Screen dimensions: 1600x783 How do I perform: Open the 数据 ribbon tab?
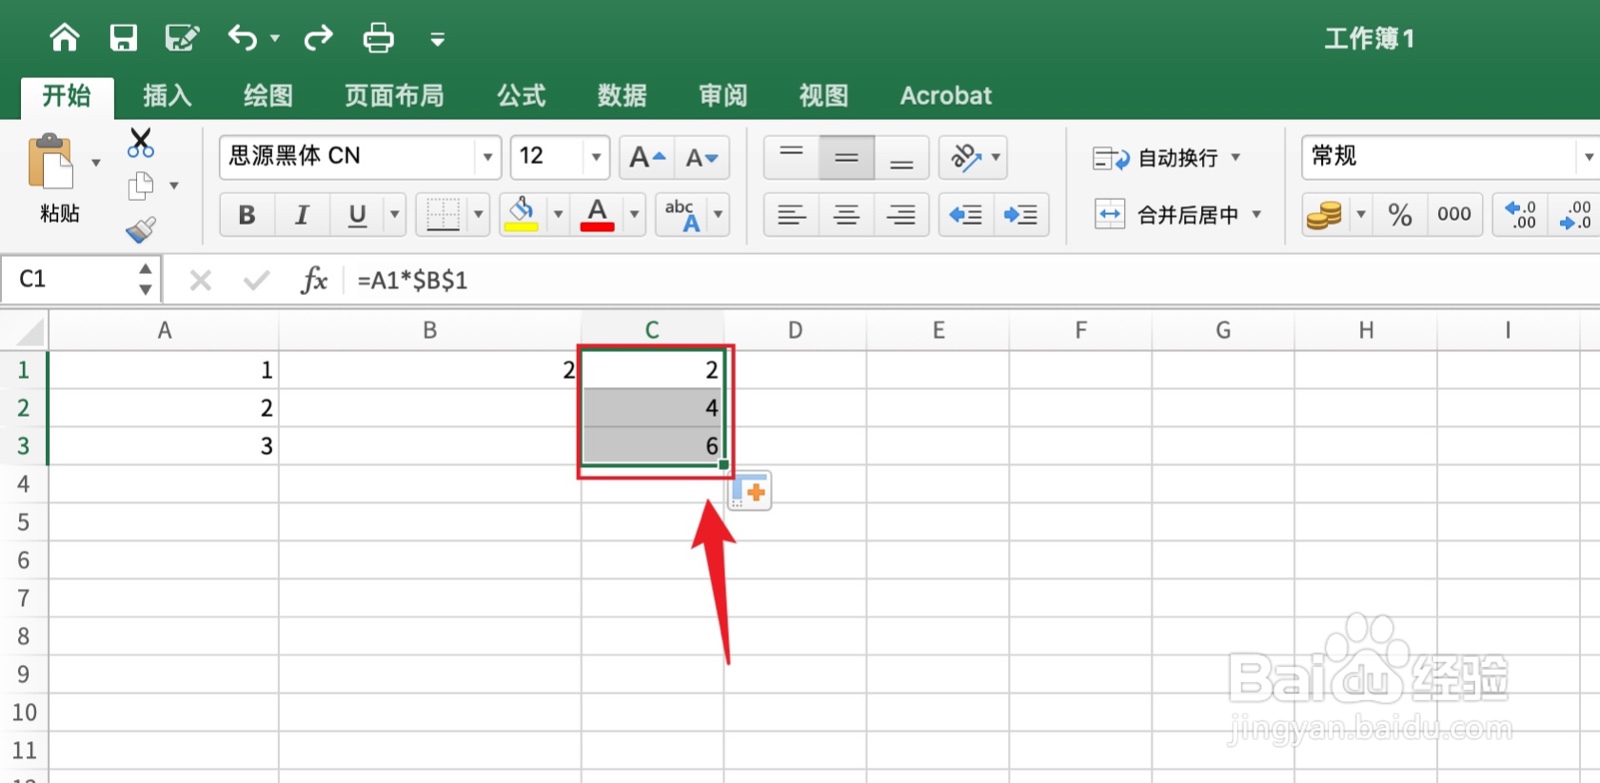click(622, 96)
